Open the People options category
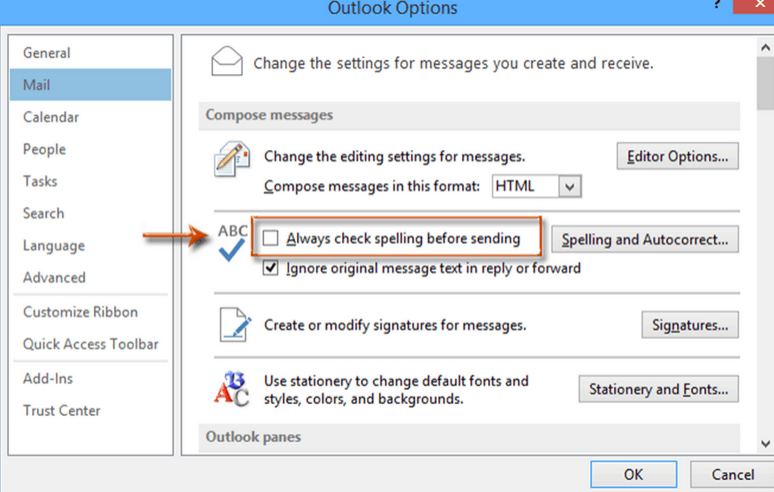774x492 pixels. [90, 149]
